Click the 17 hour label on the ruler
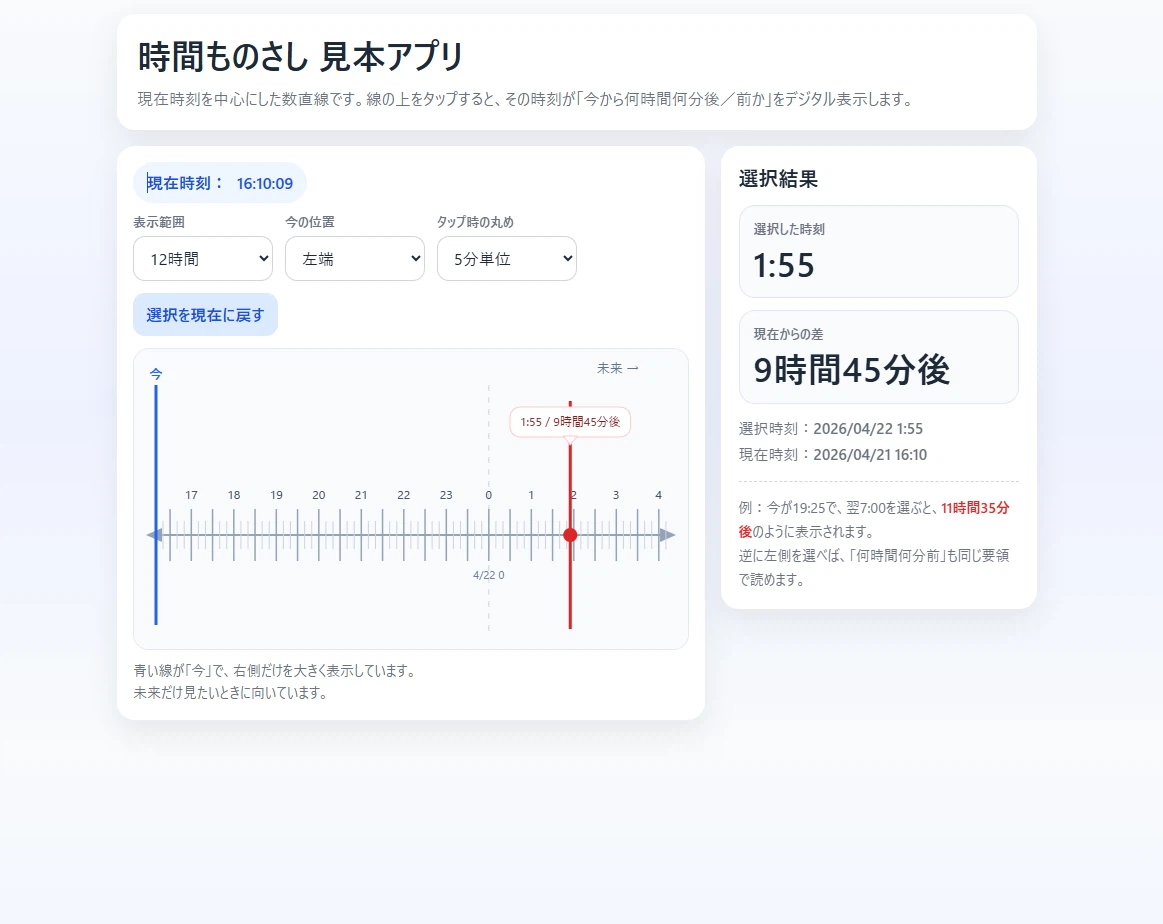The height and width of the screenshot is (924, 1163). [191, 495]
